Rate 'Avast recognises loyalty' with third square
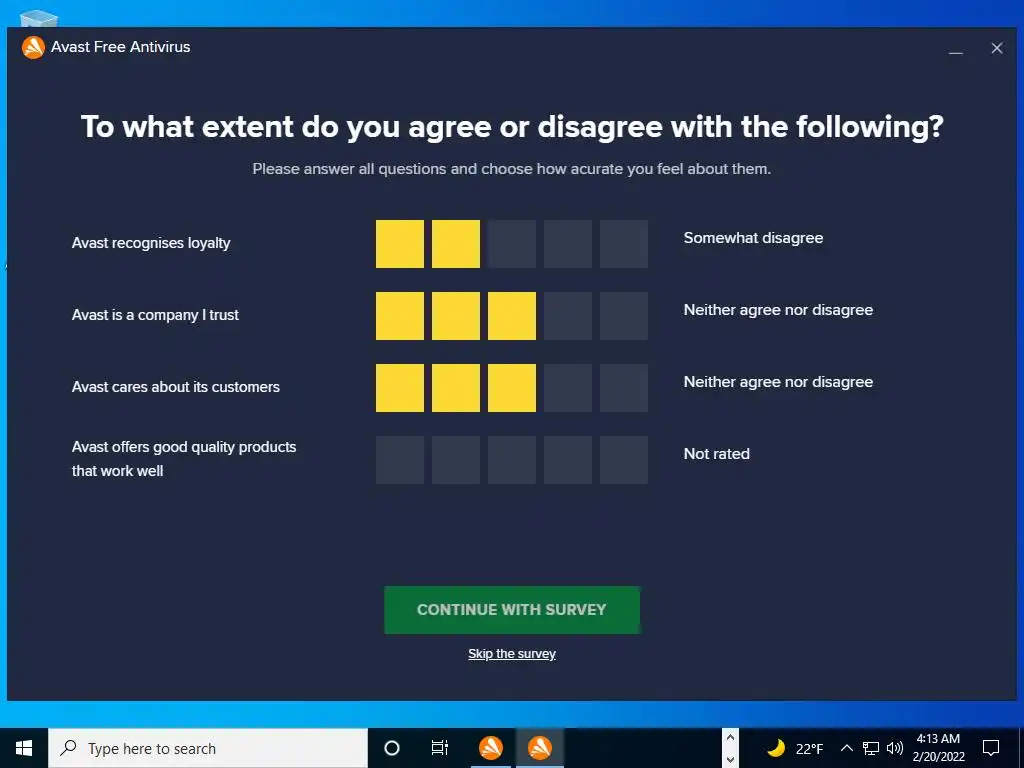The image size is (1024, 768). click(512, 244)
